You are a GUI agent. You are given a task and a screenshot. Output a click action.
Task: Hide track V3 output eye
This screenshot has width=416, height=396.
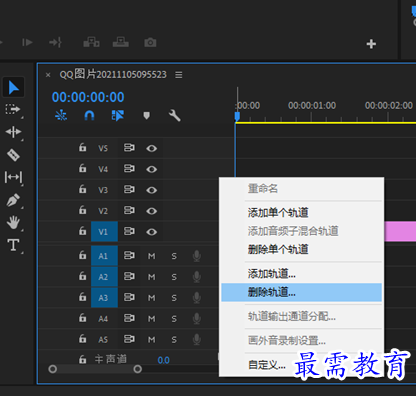(x=151, y=190)
